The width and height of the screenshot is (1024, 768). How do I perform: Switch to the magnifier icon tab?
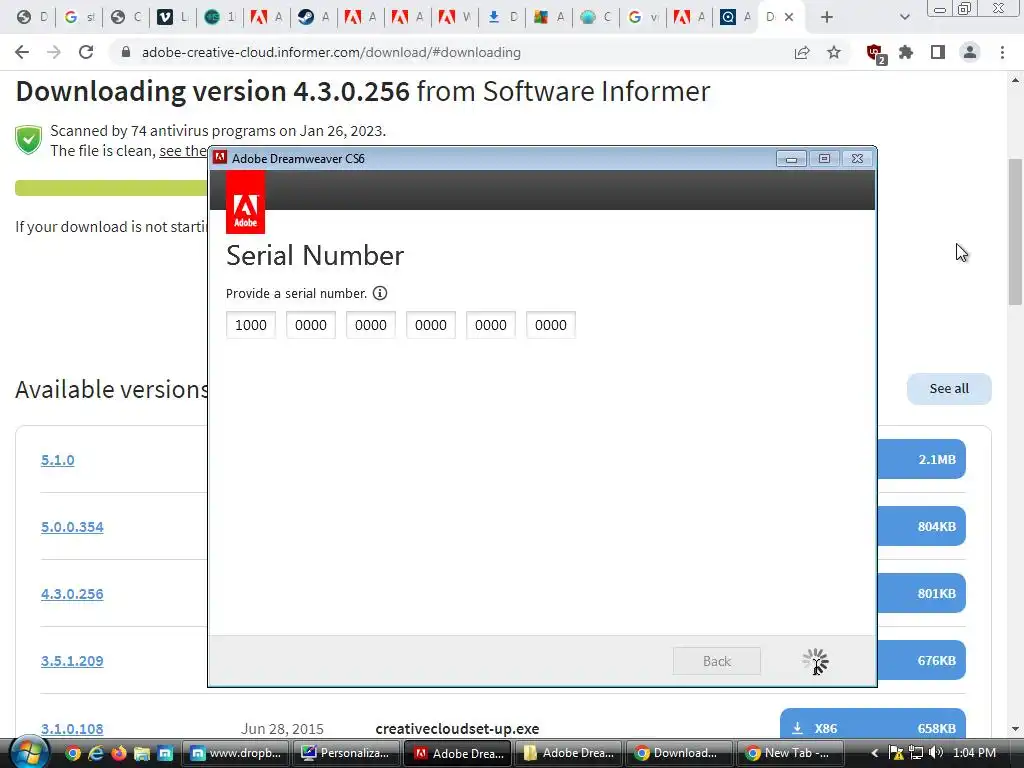736,17
